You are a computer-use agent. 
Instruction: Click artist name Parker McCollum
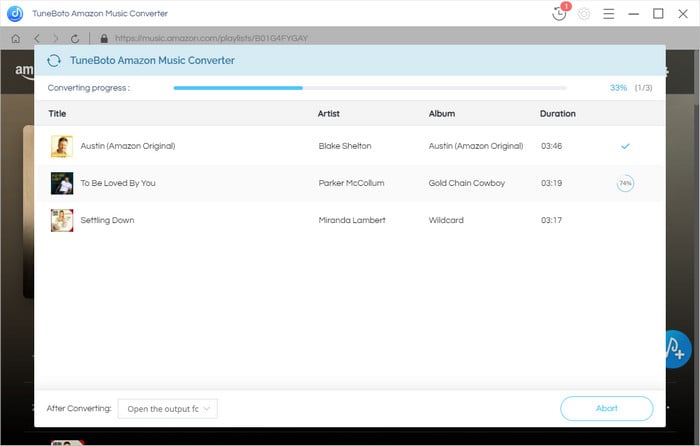point(351,183)
